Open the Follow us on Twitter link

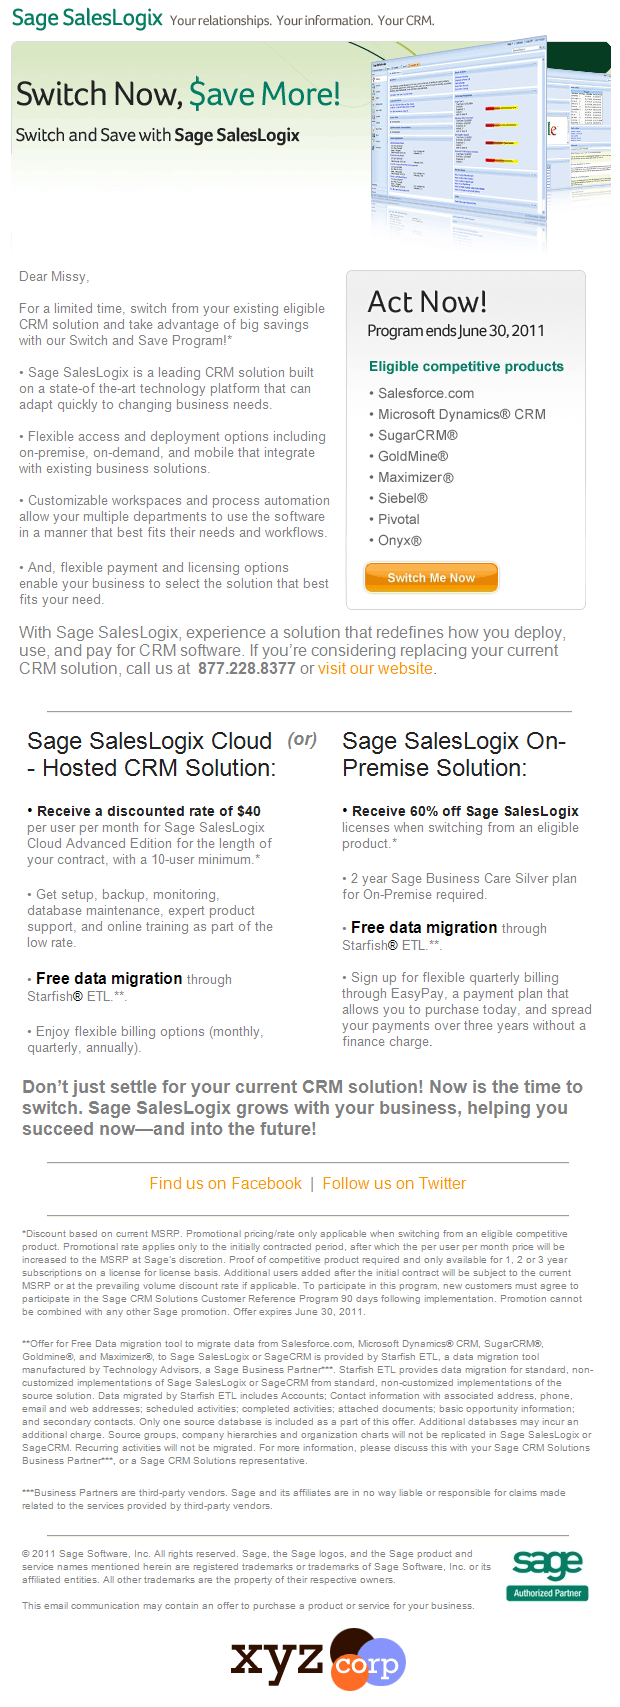(x=394, y=1184)
